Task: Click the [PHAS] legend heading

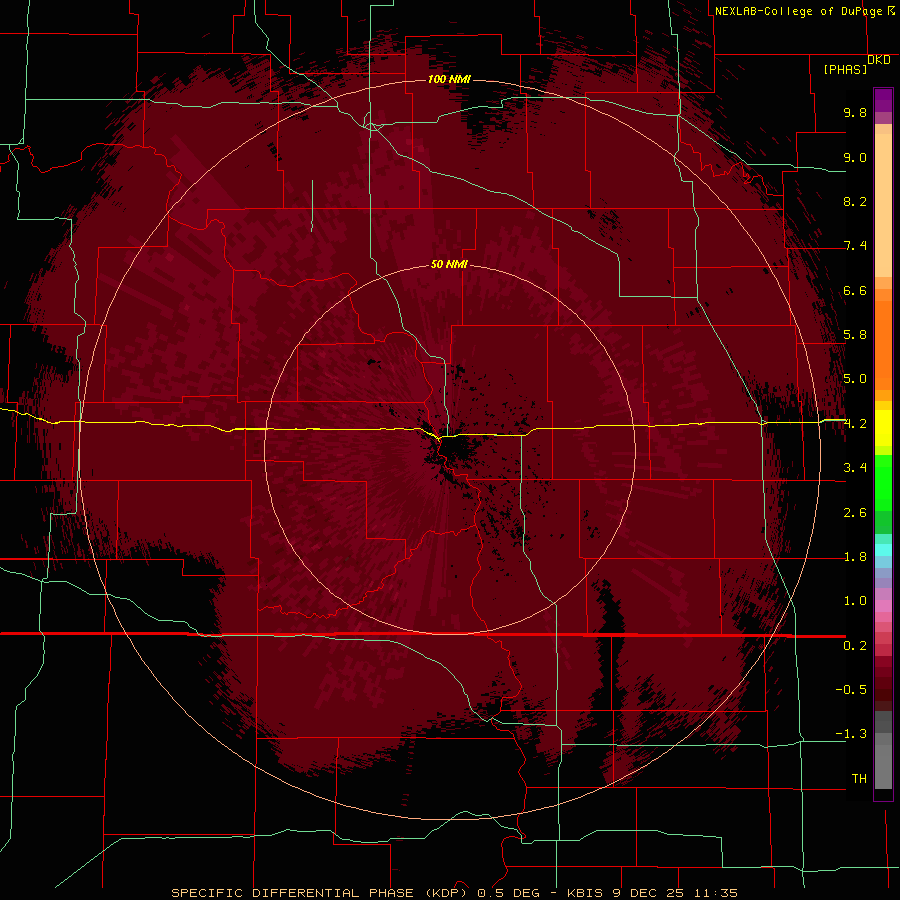Action: coord(845,70)
